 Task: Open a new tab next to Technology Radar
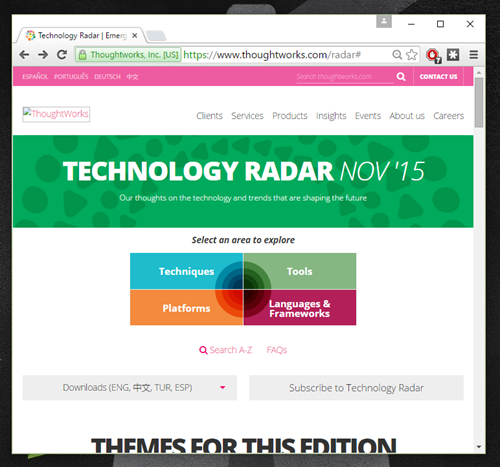(x=156, y=35)
